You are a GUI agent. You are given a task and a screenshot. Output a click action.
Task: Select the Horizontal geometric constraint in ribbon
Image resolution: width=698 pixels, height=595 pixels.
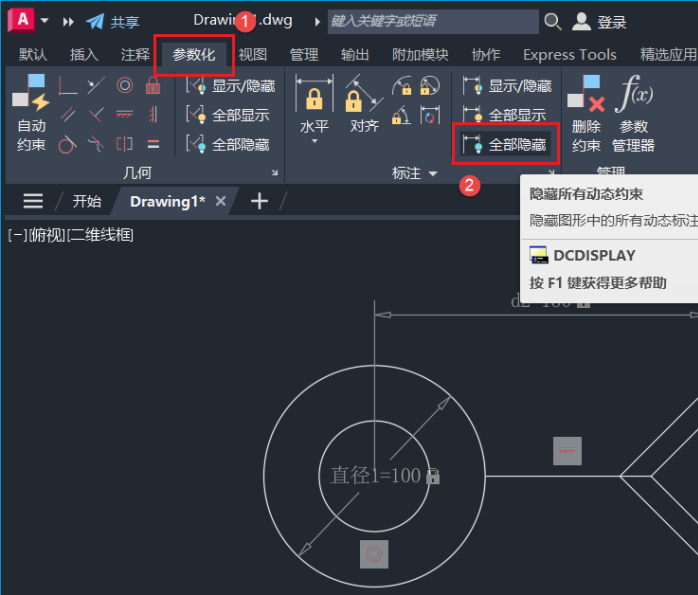[x=125, y=114]
